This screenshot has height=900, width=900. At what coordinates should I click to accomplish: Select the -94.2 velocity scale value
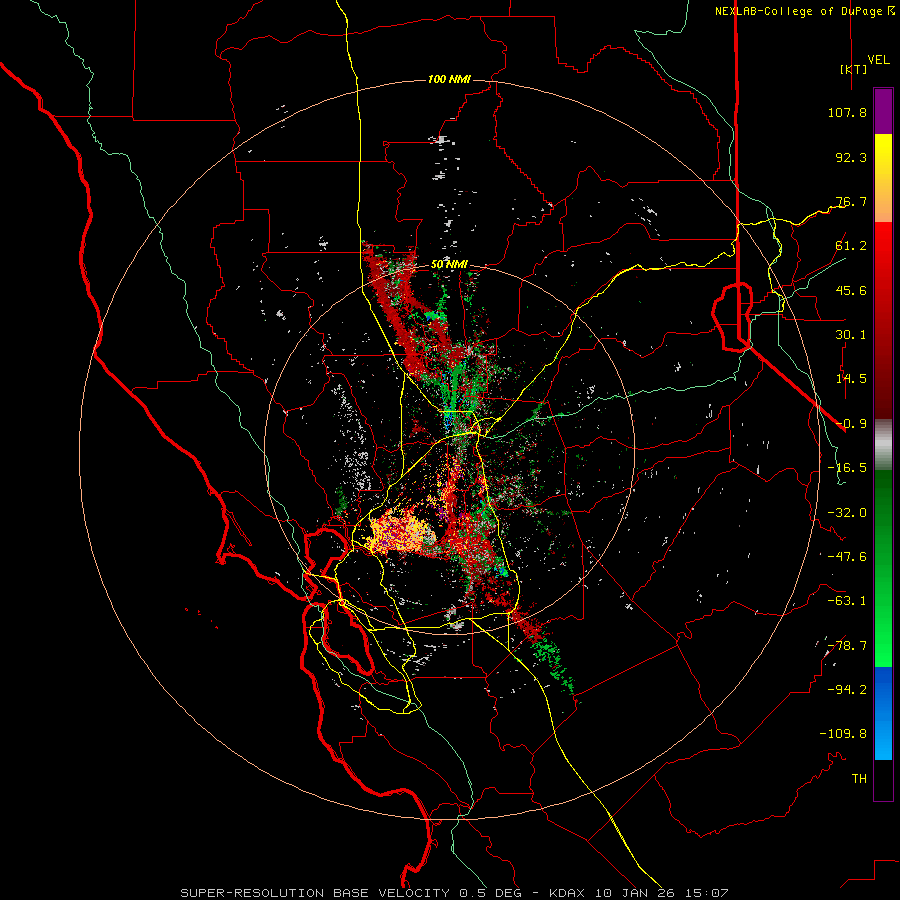pos(847,690)
